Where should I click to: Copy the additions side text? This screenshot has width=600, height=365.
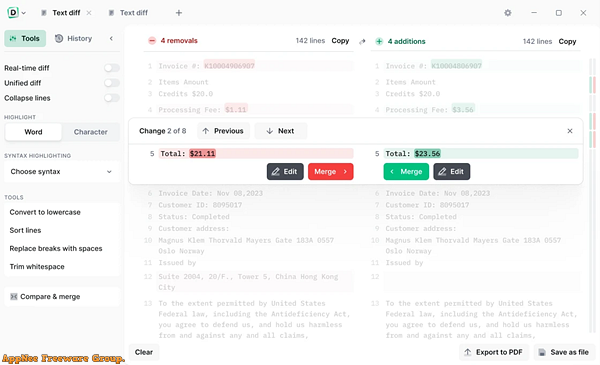point(567,41)
